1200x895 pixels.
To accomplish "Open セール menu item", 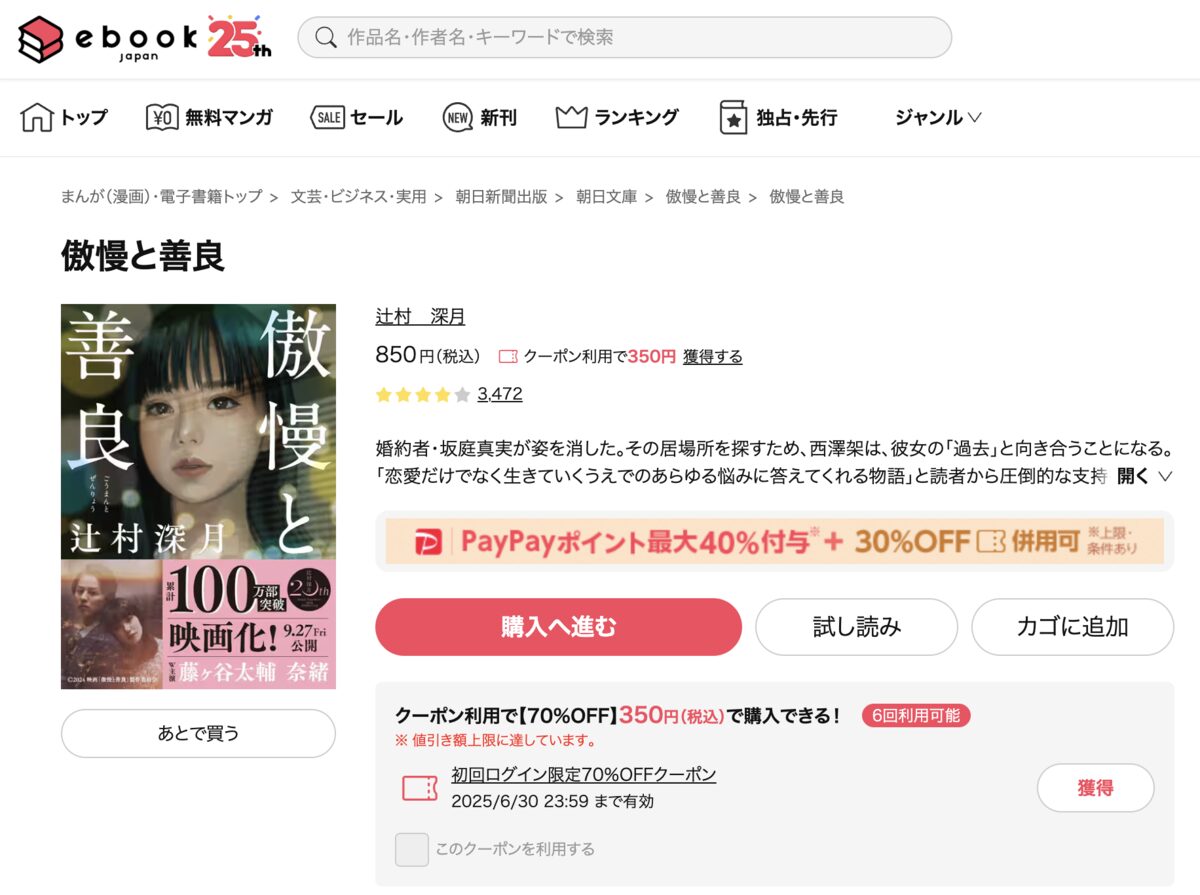I will point(377,117).
